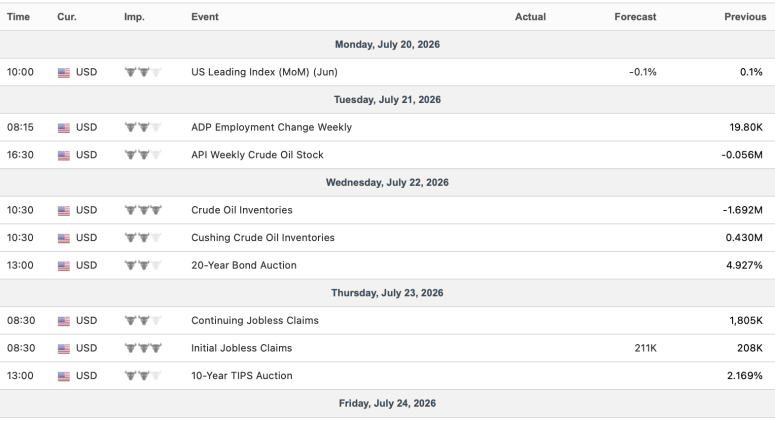Viewport: 775px width, 421px height.
Task: Click importance bull icons for Crude Oil Inventories
Action: [x=143, y=210]
